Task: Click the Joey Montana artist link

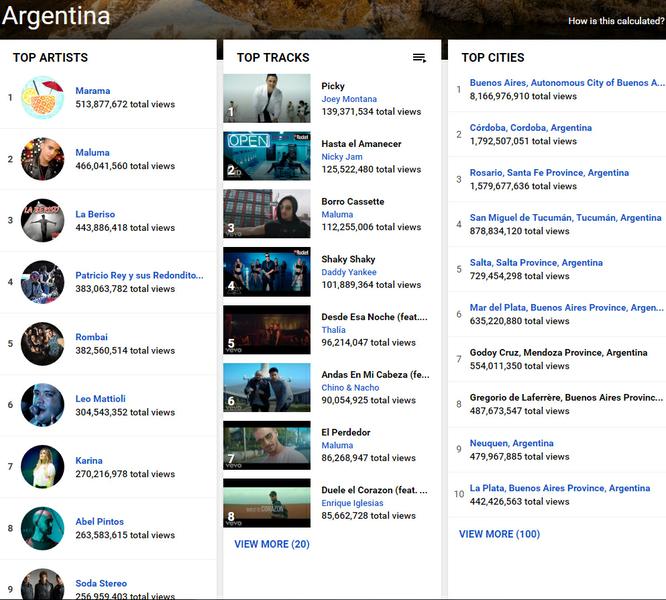Action: [350, 99]
